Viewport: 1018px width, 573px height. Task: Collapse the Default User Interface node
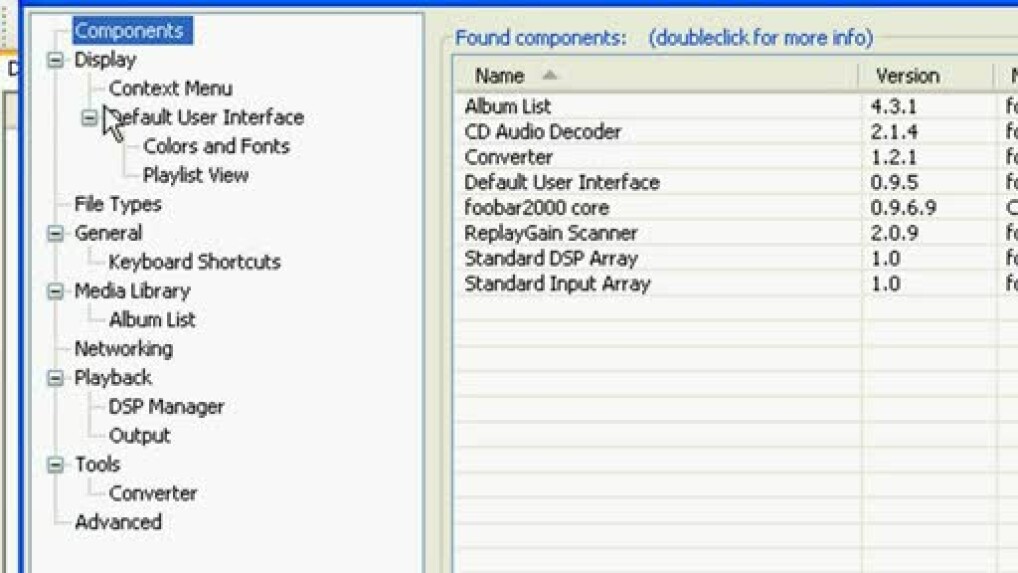tap(90, 118)
